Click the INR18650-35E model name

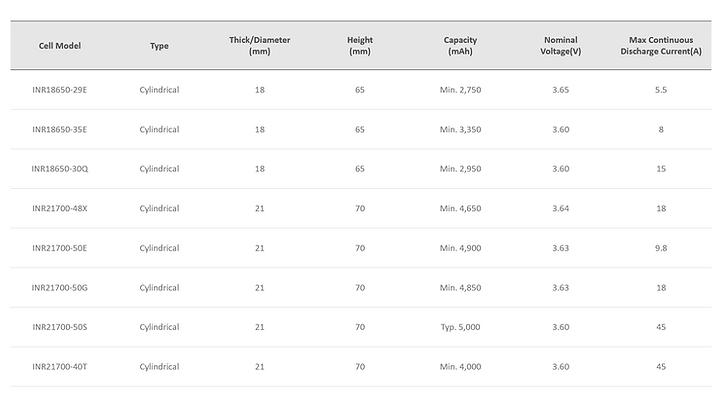click(x=60, y=129)
